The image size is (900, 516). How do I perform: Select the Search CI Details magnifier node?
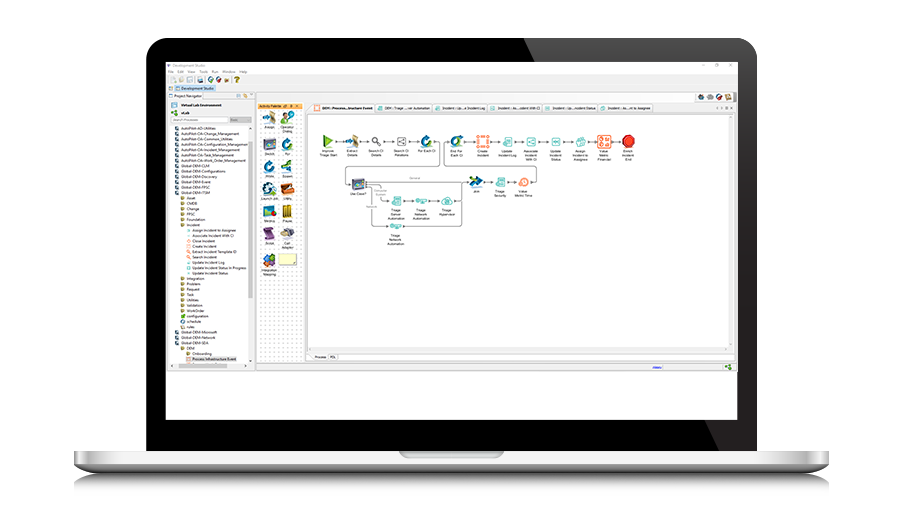[x=377, y=141]
